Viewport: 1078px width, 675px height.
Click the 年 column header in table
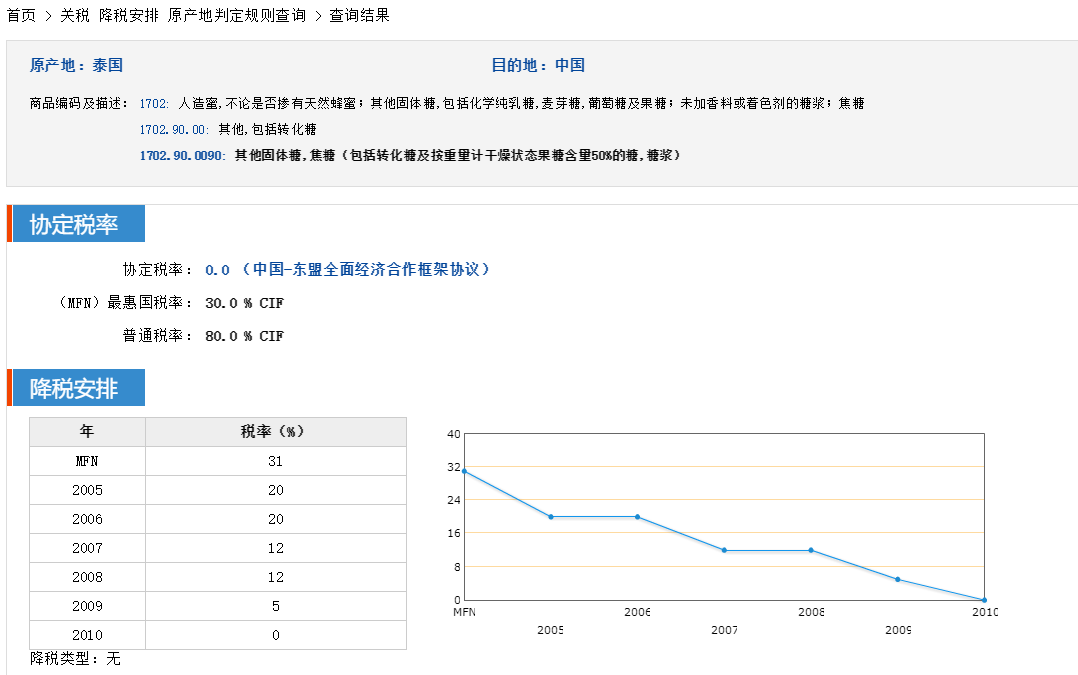(87, 432)
